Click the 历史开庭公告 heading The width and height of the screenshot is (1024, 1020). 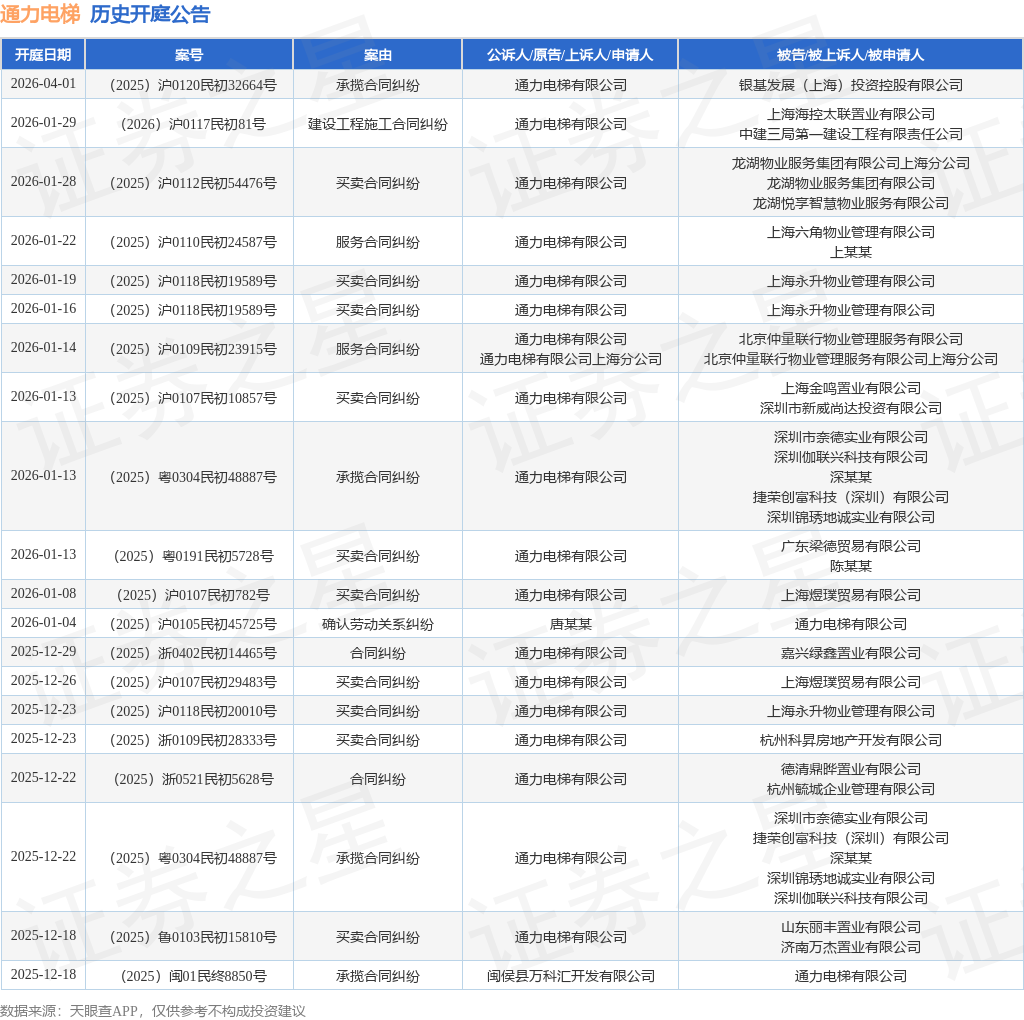pyautogui.click(x=150, y=14)
